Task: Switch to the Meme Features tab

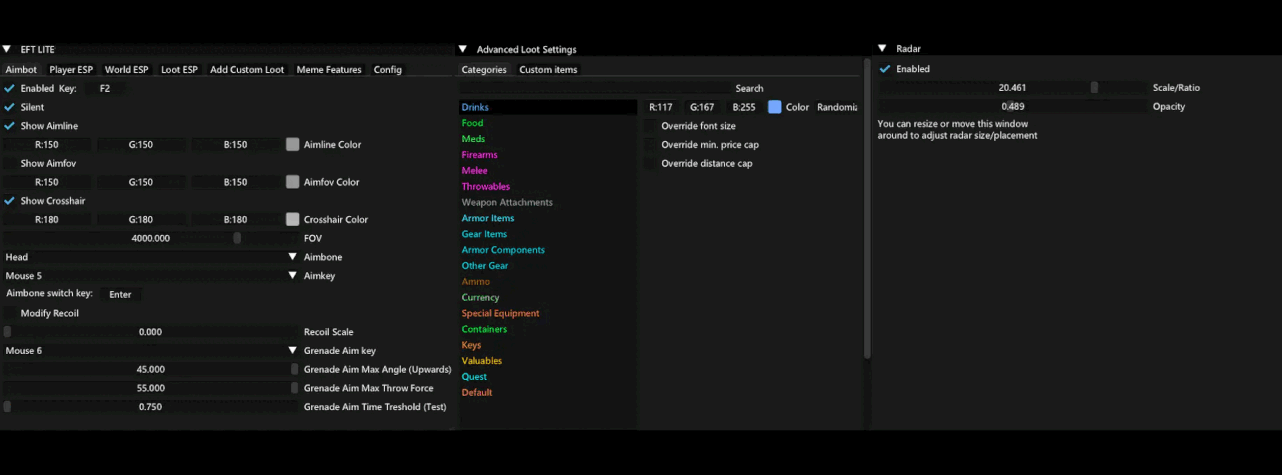Action: [329, 70]
